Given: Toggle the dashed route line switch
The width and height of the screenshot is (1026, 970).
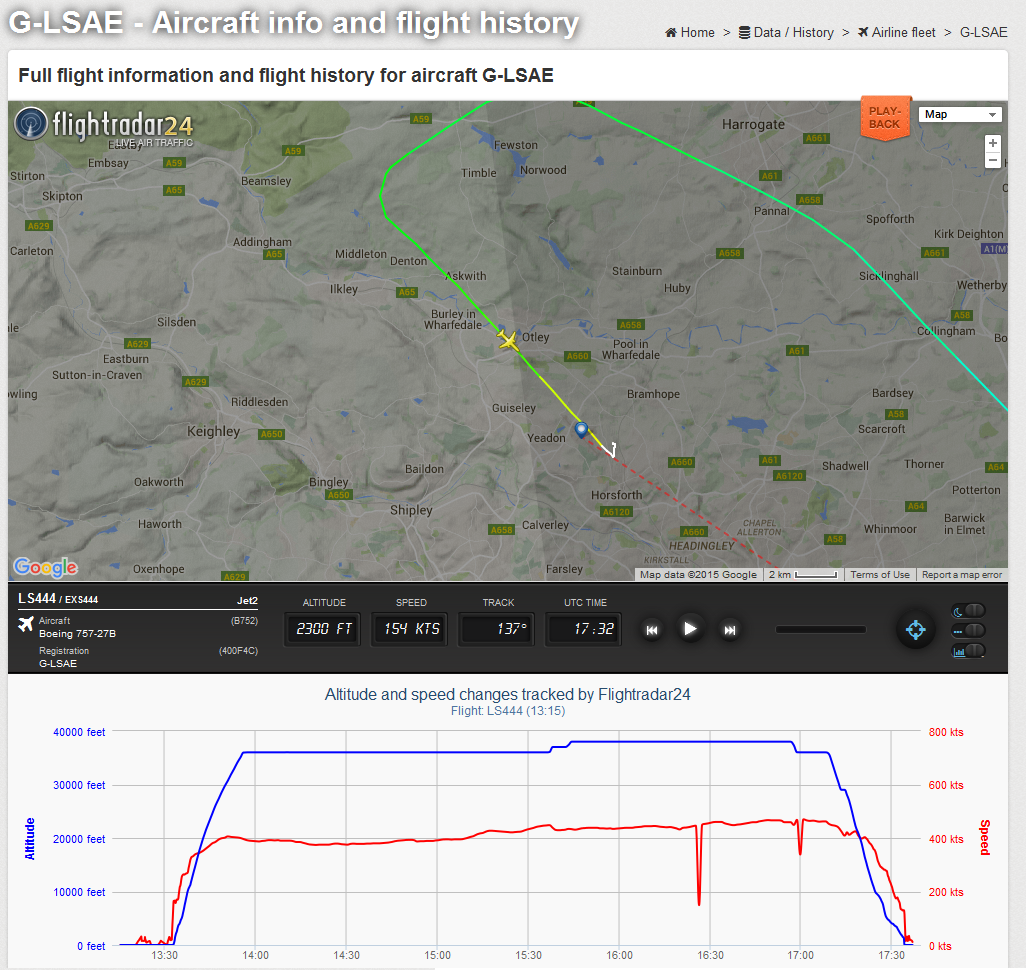Looking at the screenshot, I should click(968, 630).
